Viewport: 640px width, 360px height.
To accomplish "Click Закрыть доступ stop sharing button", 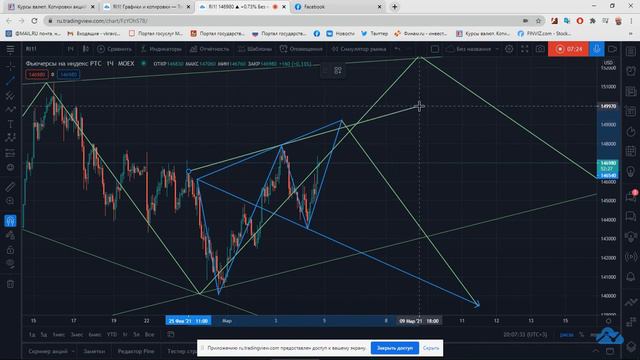I will [395, 348].
